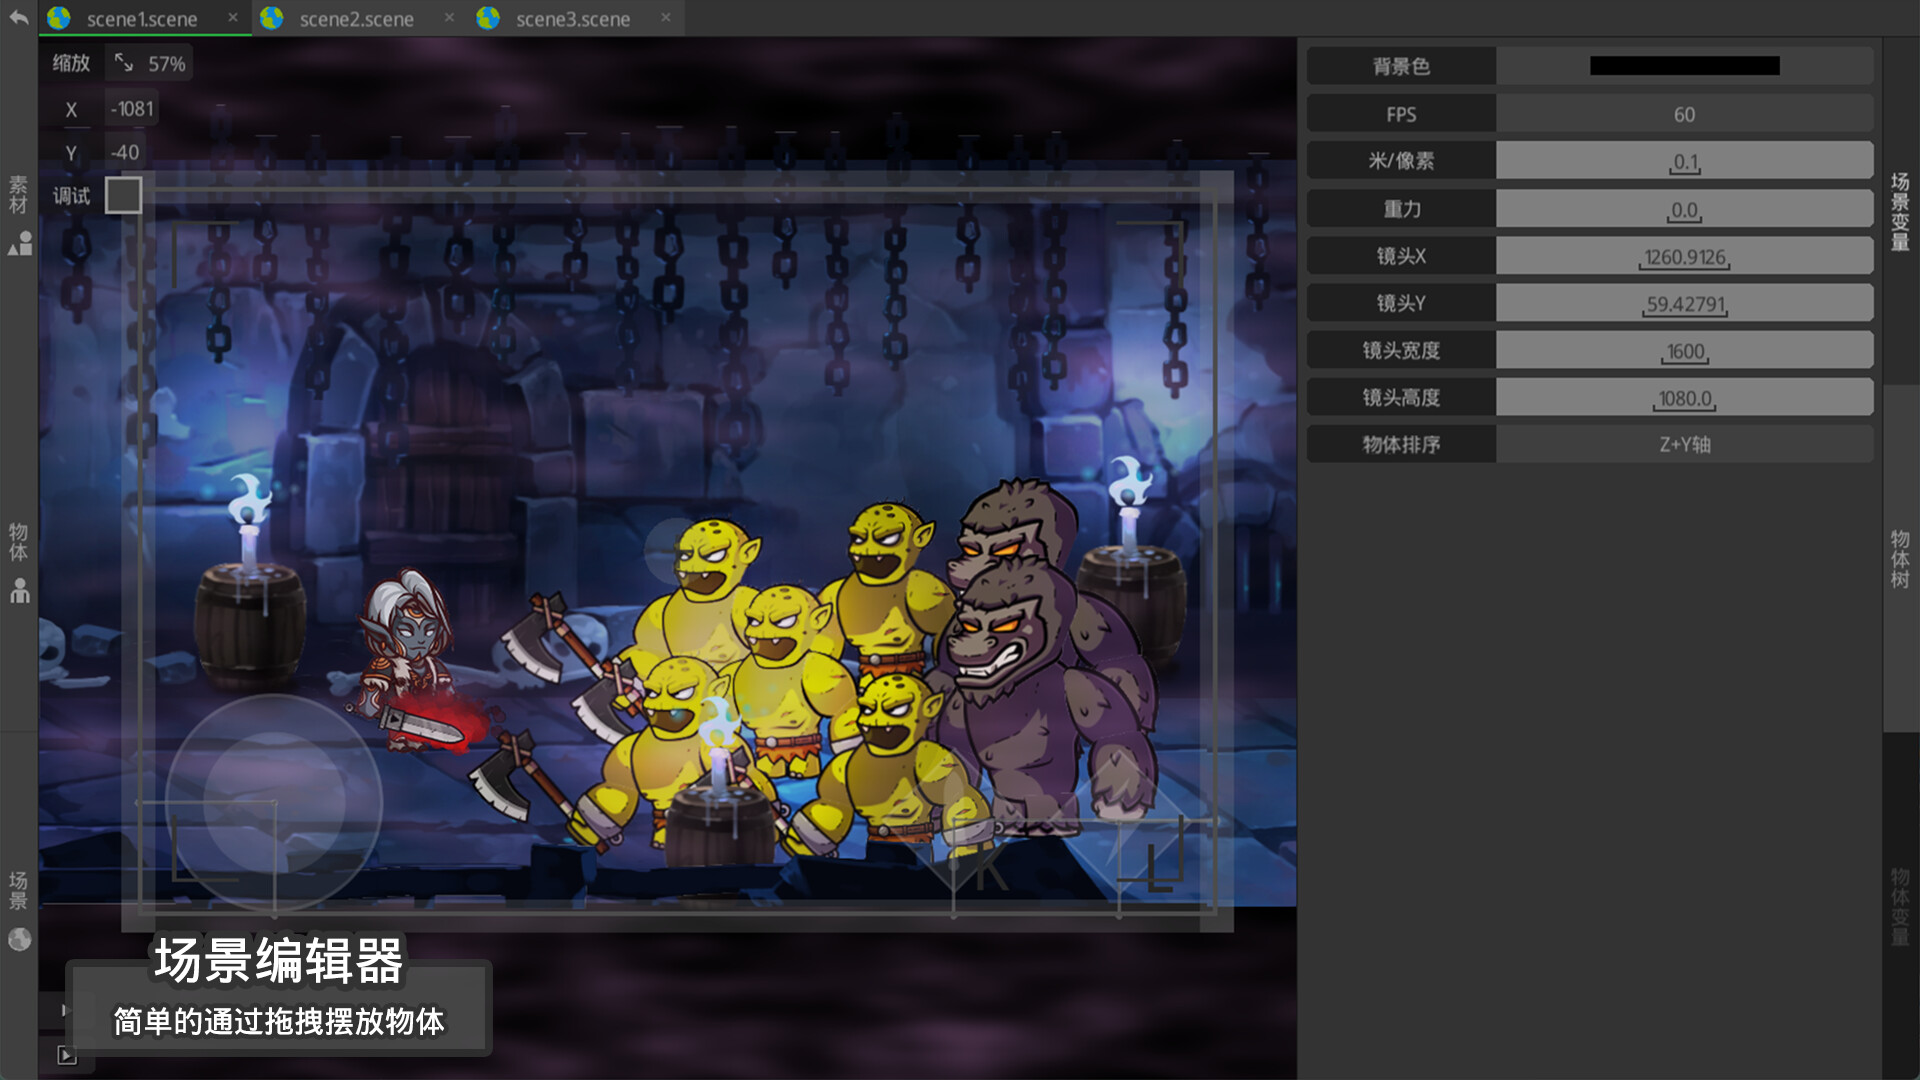Open the 场景变量 scene variables side tab
This screenshot has height=1080, width=1920.
(x=1900, y=211)
